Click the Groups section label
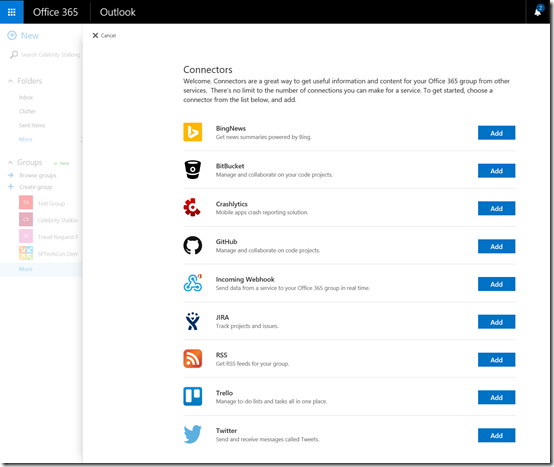This screenshot has height=467, width=554. pyautogui.click(x=30, y=162)
